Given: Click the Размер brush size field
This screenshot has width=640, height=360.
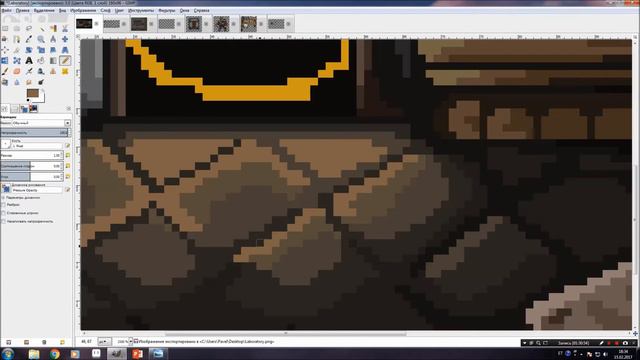Looking at the screenshot, I should coord(31,155).
